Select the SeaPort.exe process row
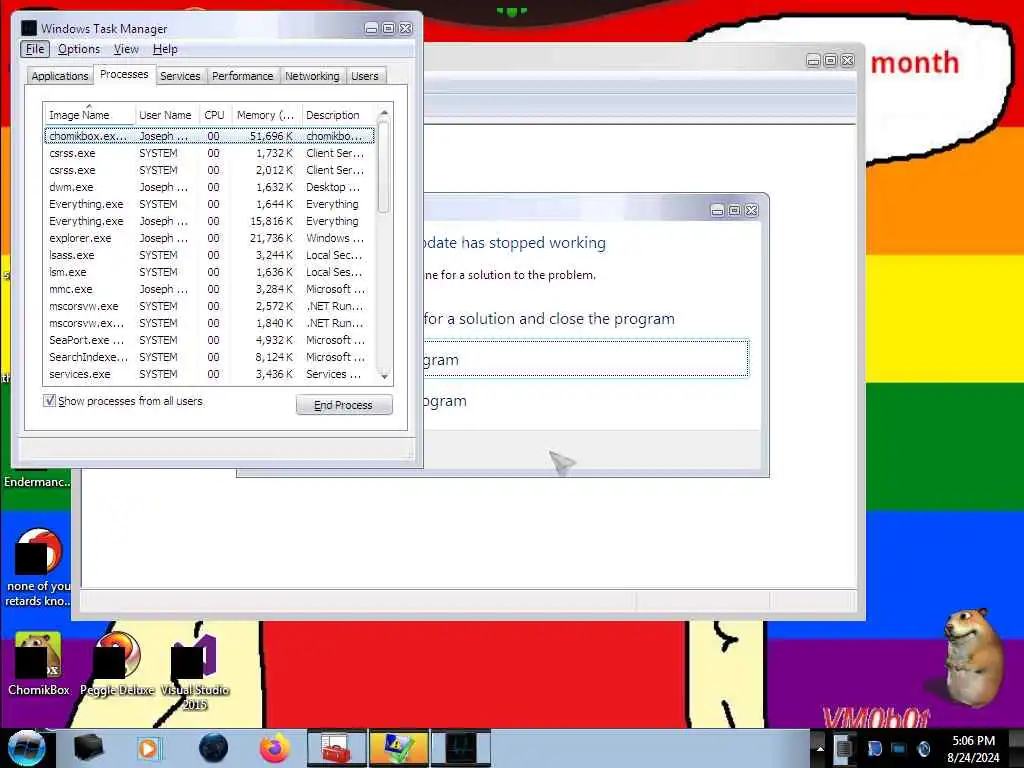Screen dimensions: 1024x768 (209, 340)
